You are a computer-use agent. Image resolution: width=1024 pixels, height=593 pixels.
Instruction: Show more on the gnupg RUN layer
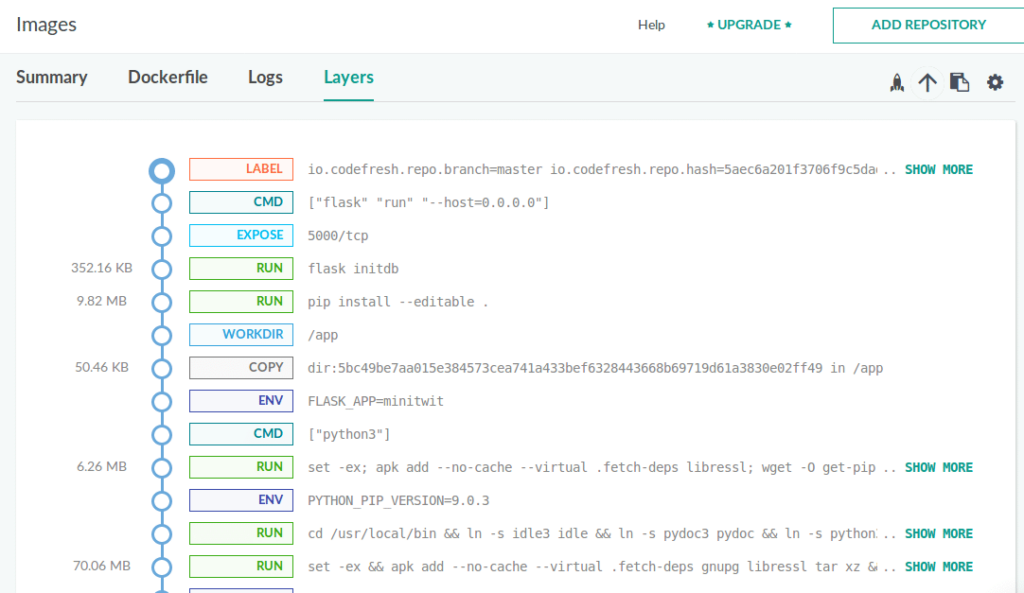tap(938, 566)
